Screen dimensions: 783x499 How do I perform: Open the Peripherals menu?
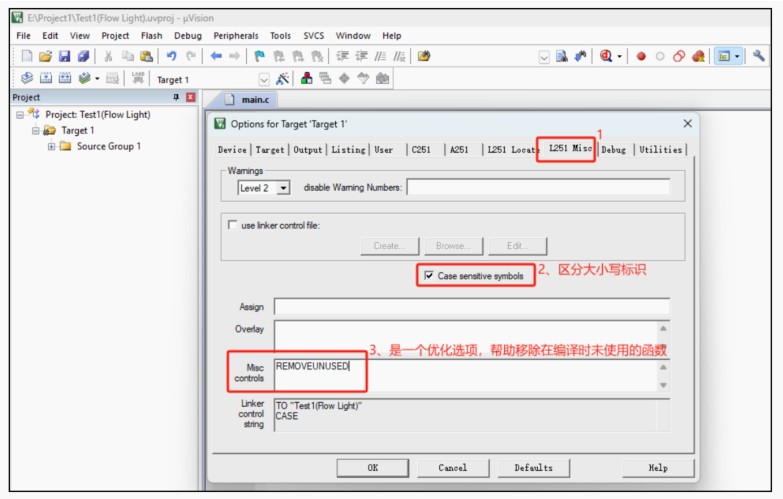[235, 36]
